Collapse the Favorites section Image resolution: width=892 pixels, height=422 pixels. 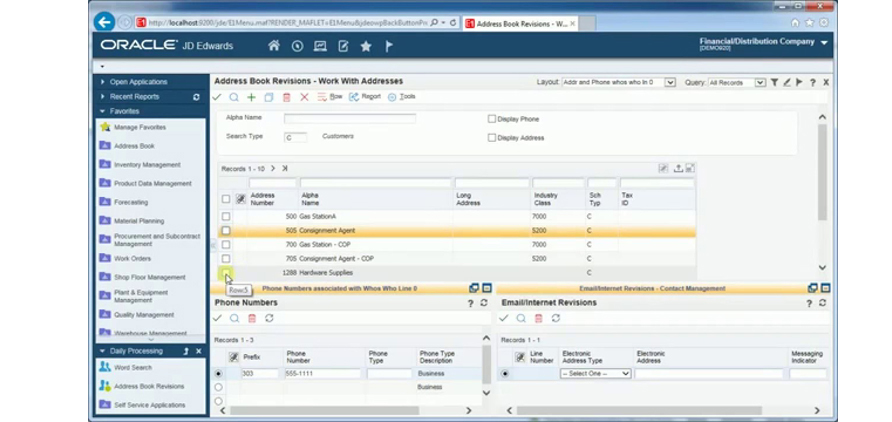click(103, 111)
